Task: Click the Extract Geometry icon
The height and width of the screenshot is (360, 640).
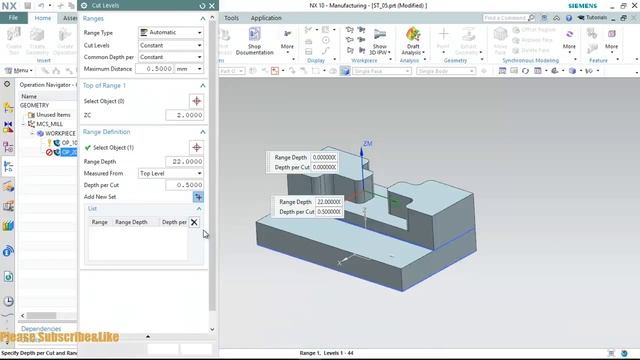Action: [467, 41]
